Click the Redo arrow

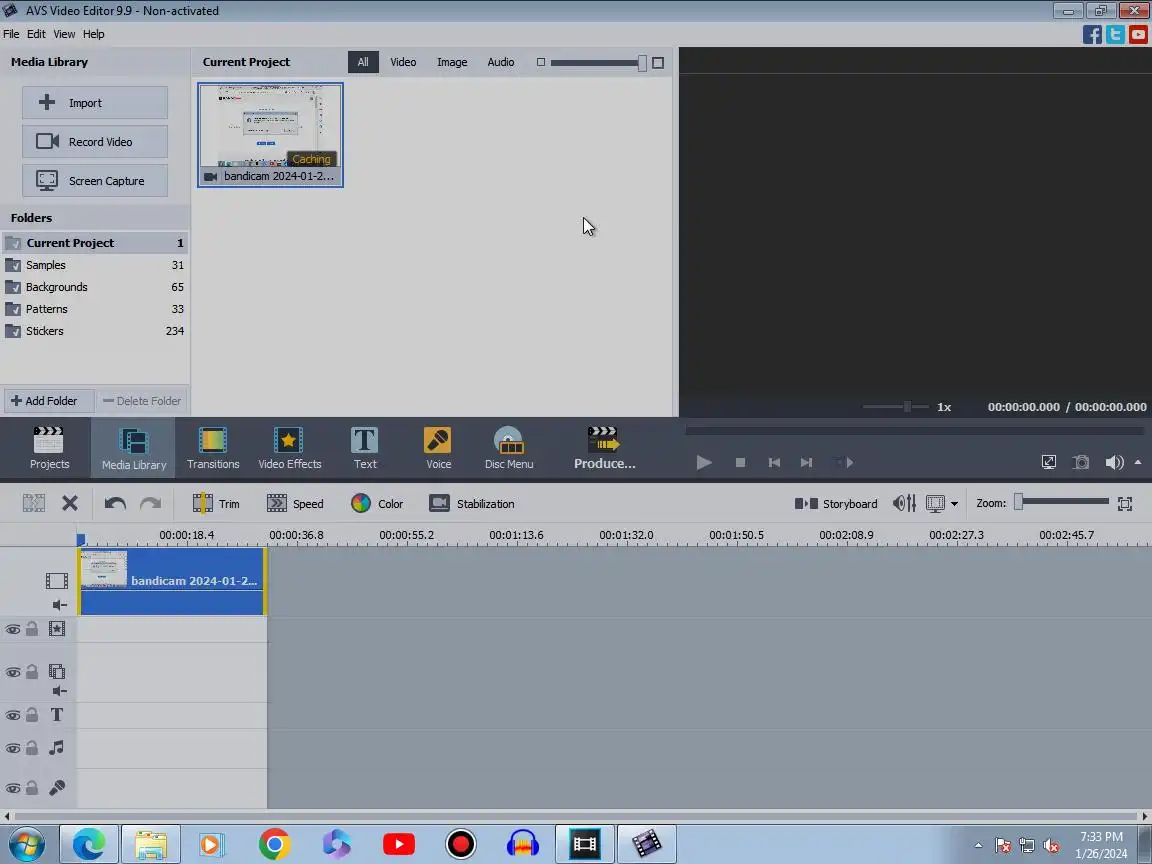151,503
